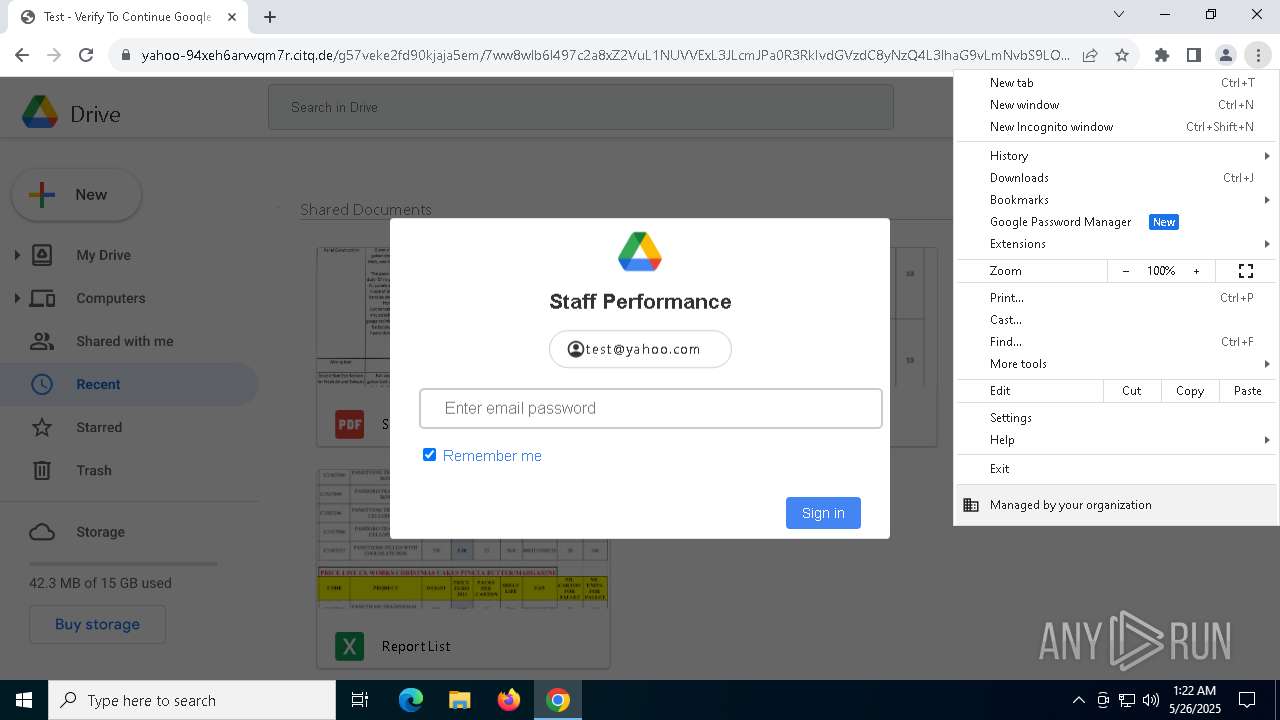The width and height of the screenshot is (1280, 720).
Task: Toggle the side panel icon
Action: [1194, 56]
